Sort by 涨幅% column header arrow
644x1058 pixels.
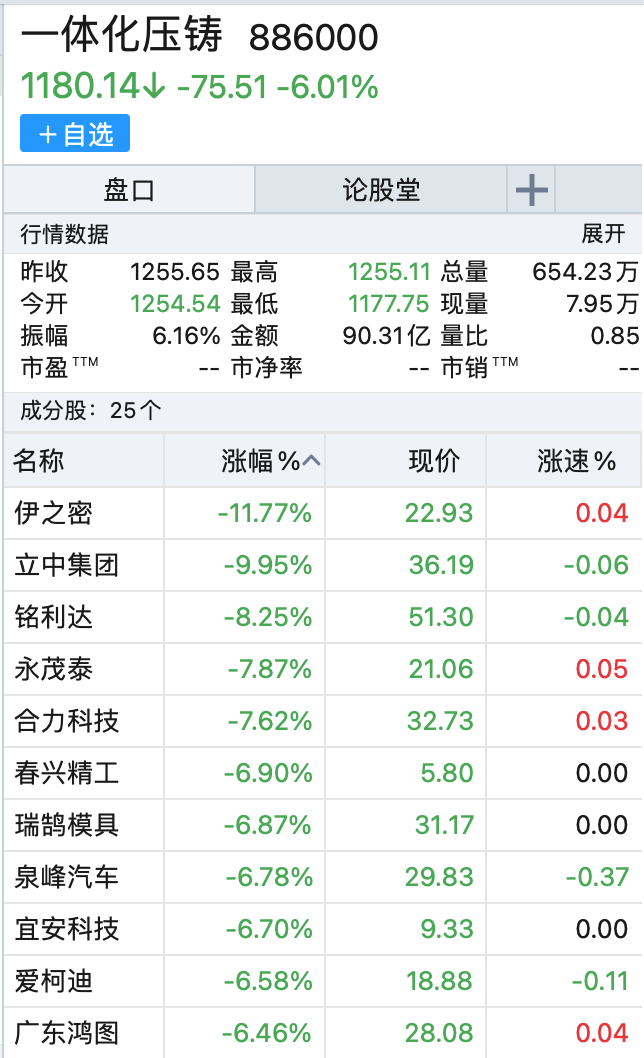pos(311,461)
